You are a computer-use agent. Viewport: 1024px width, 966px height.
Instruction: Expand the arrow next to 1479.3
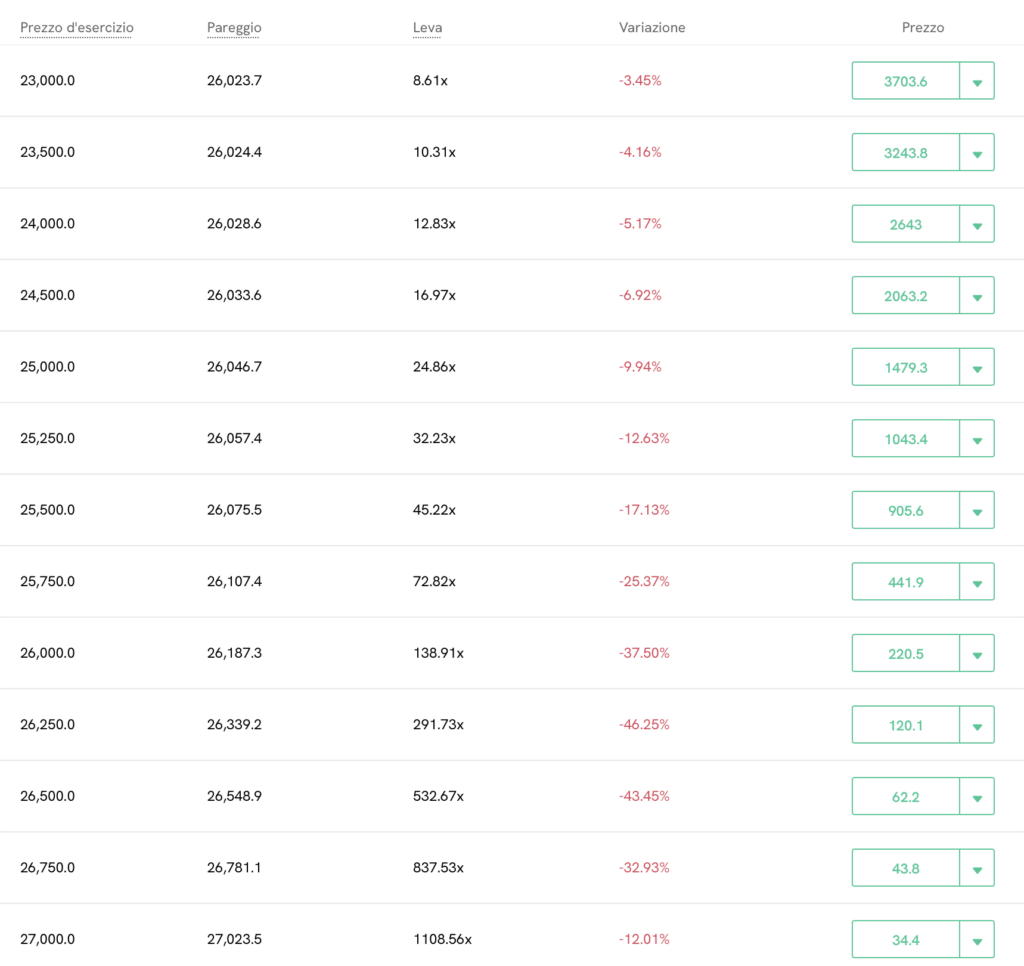coord(977,367)
